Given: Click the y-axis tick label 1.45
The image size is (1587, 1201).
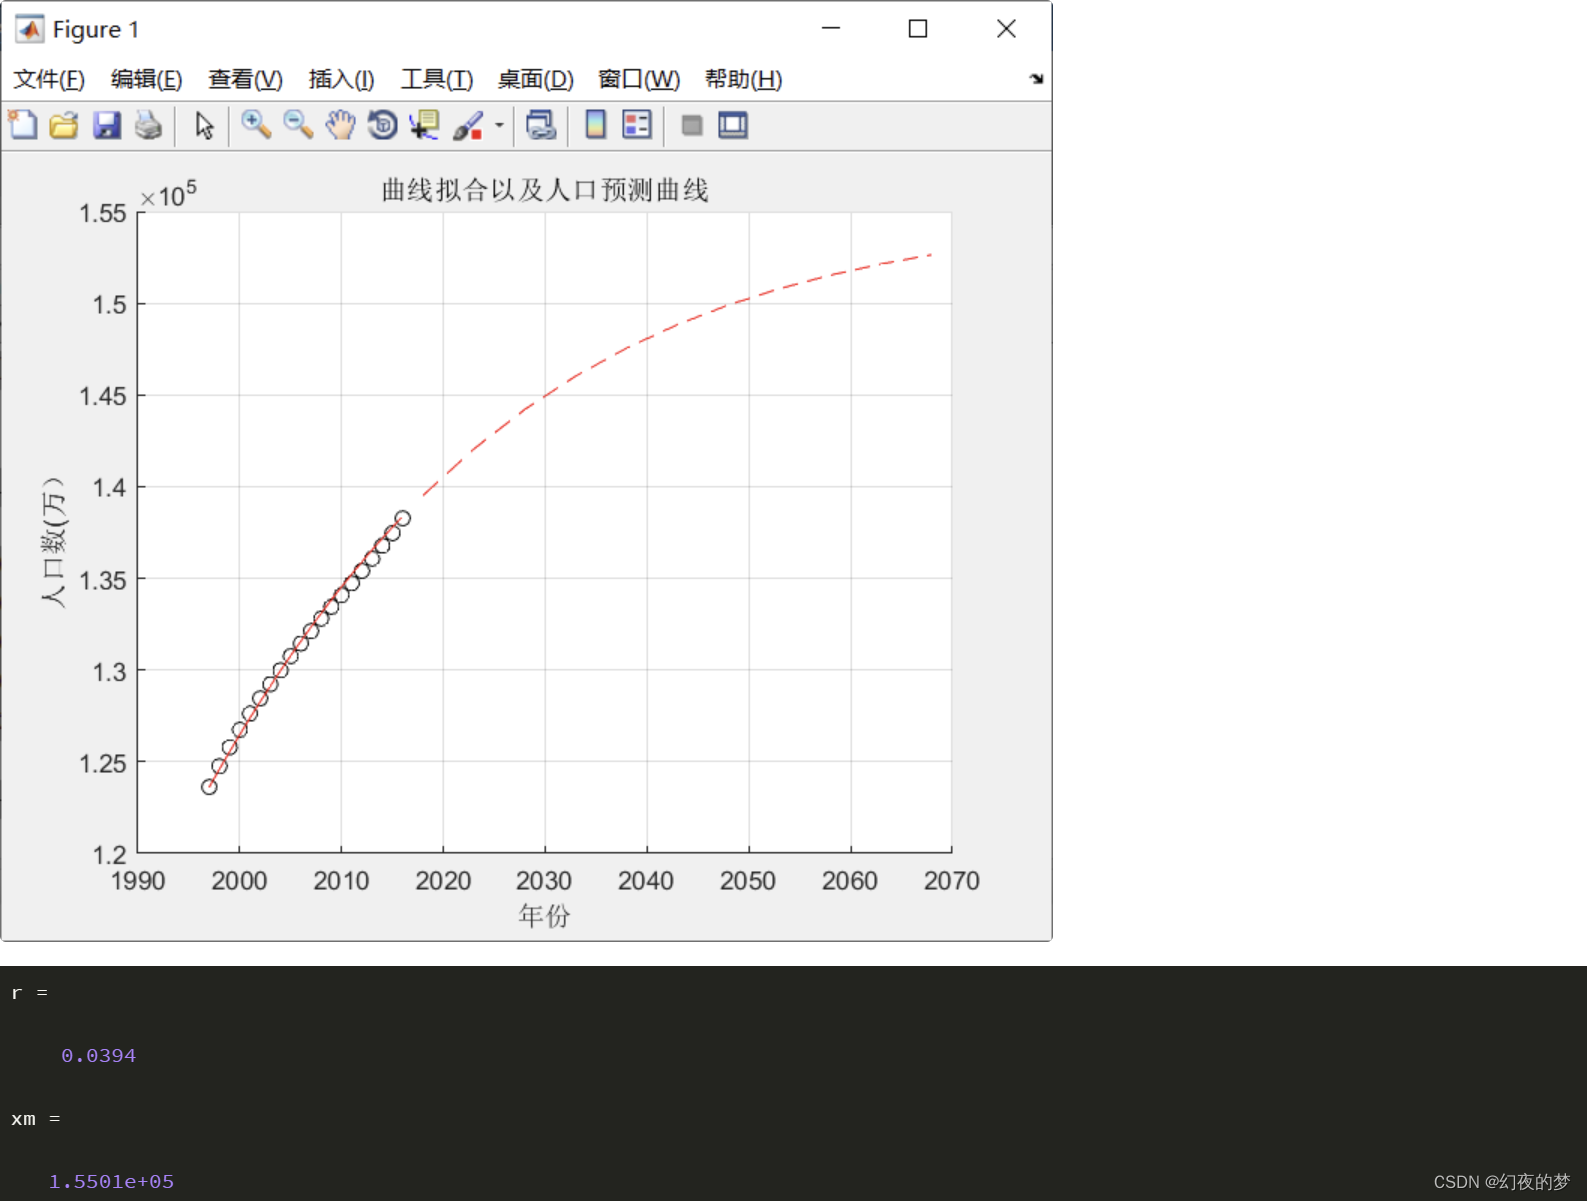Looking at the screenshot, I should (x=103, y=396).
